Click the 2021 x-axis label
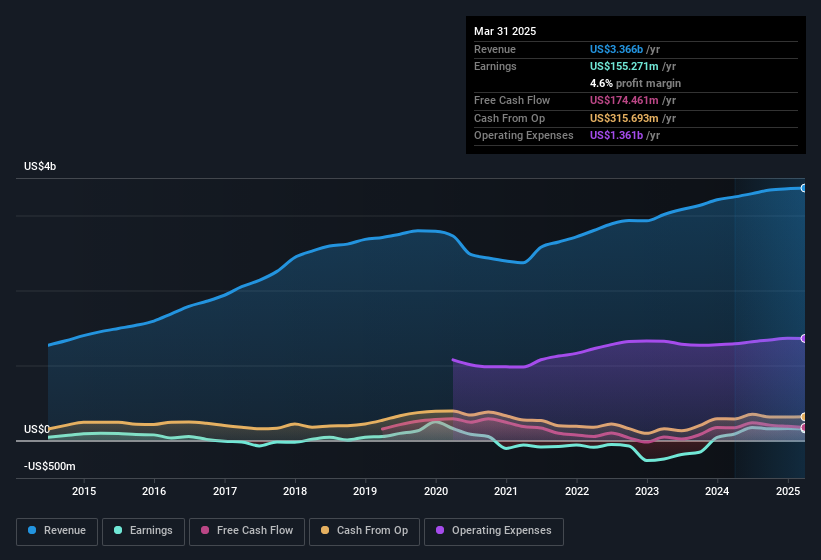 [x=506, y=491]
